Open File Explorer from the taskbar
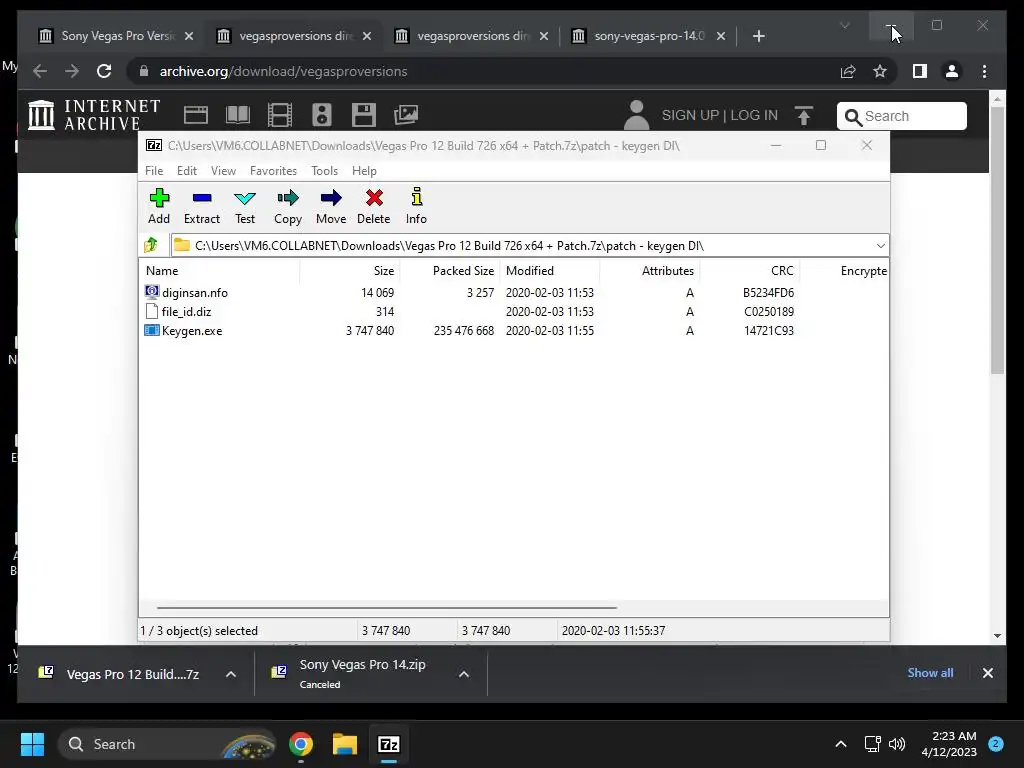Viewport: 1024px width, 768px height. click(345, 744)
